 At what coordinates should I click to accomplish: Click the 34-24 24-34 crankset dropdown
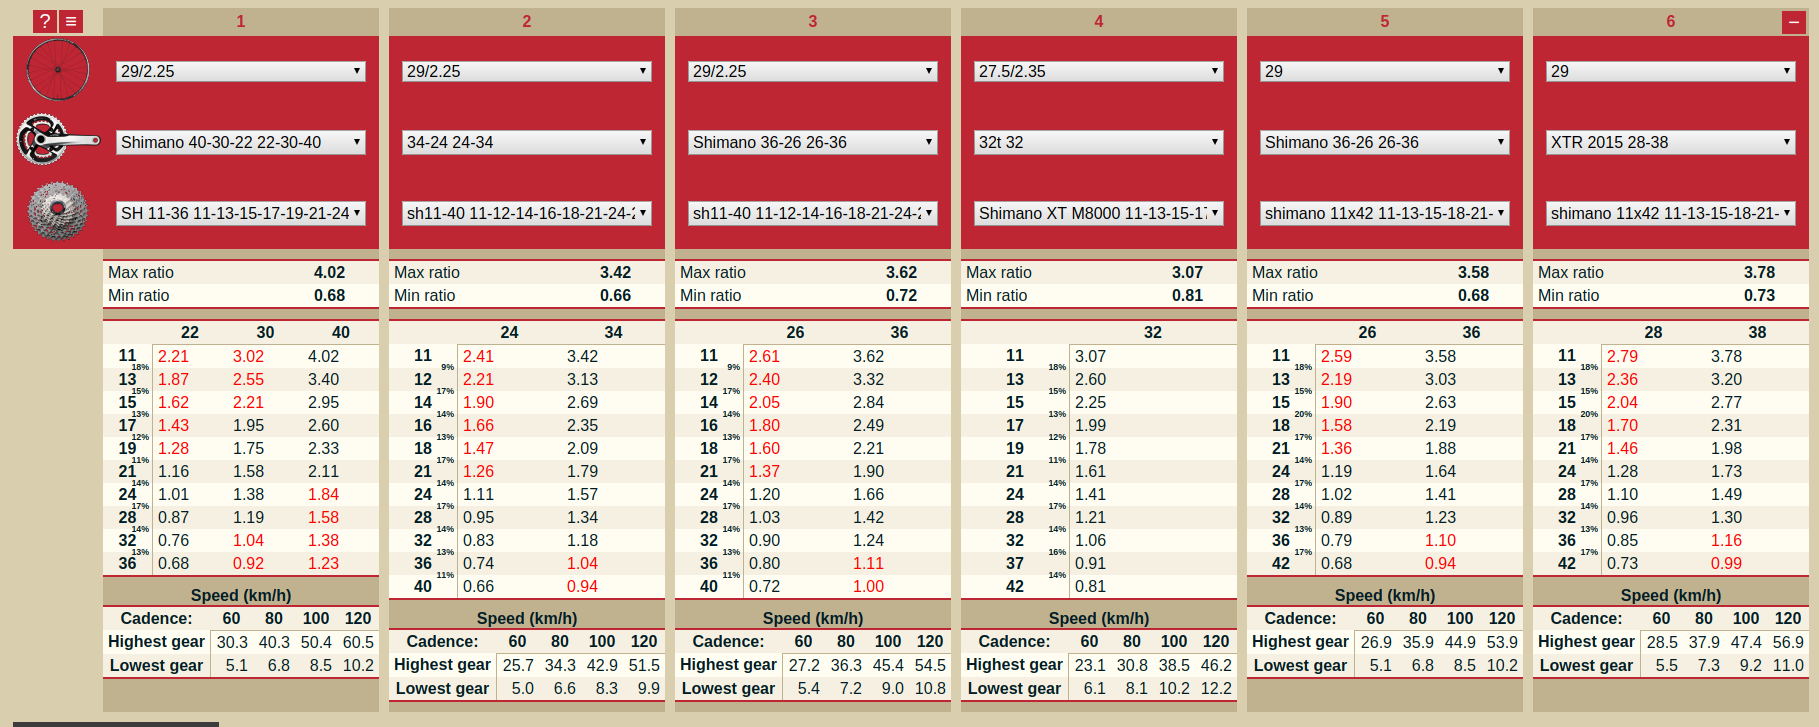pos(526,142)
